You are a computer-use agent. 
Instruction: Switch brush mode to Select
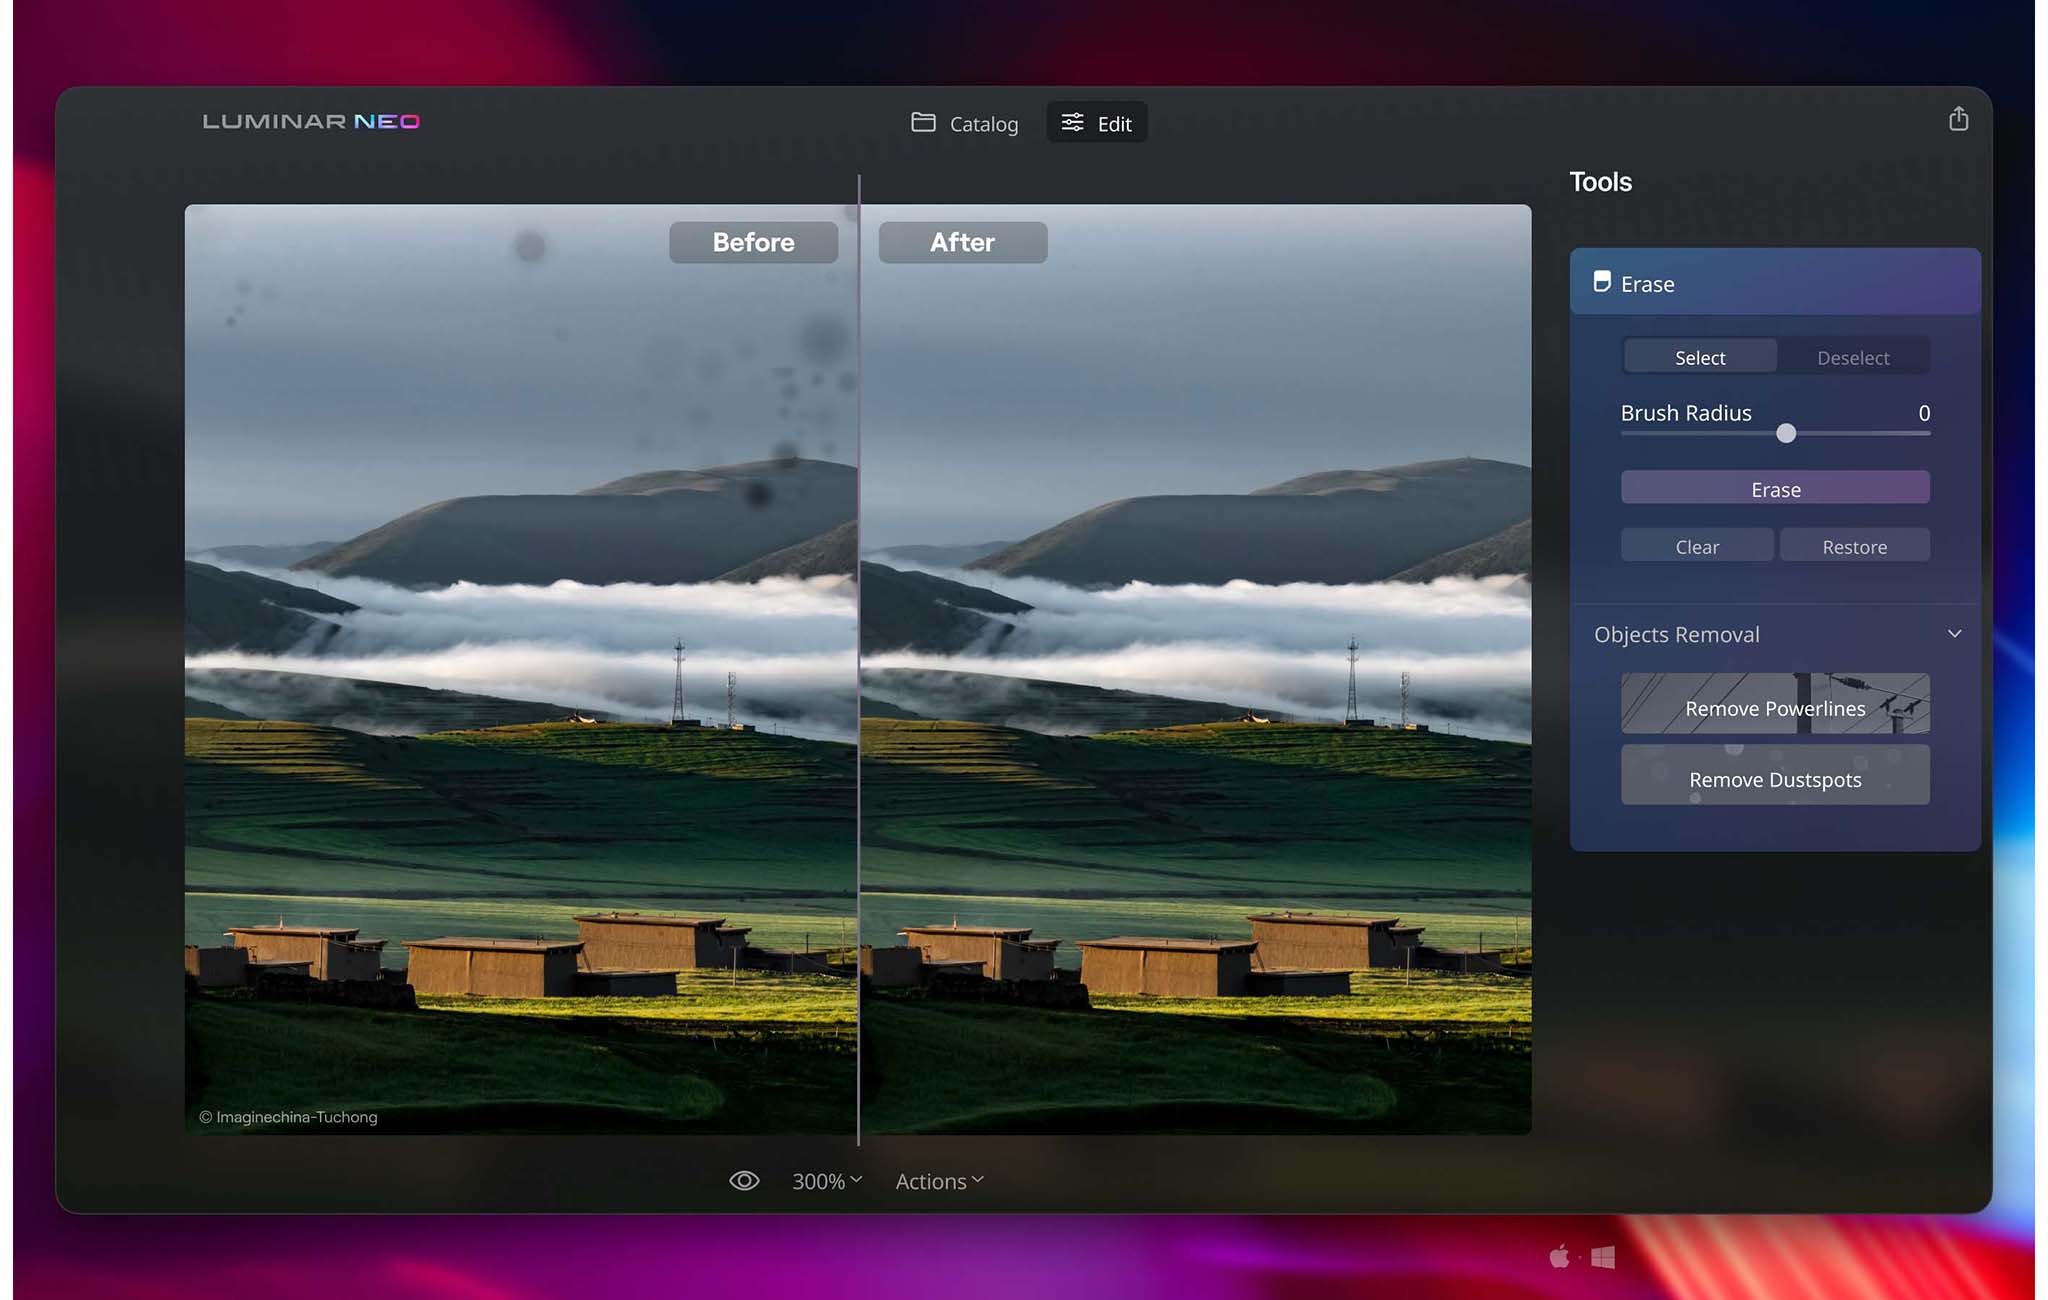[x=1699, y=357]
